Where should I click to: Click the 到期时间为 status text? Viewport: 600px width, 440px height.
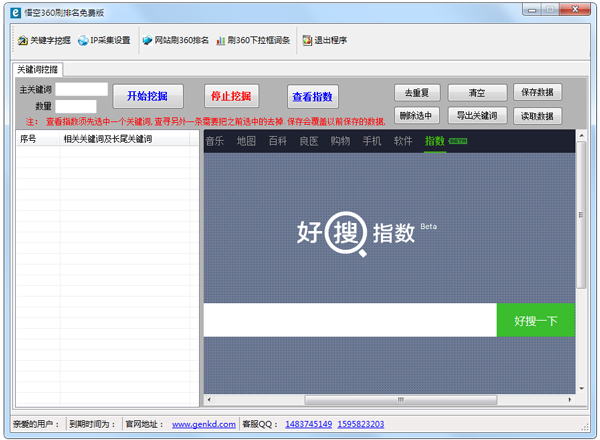[x=92, y=424]
